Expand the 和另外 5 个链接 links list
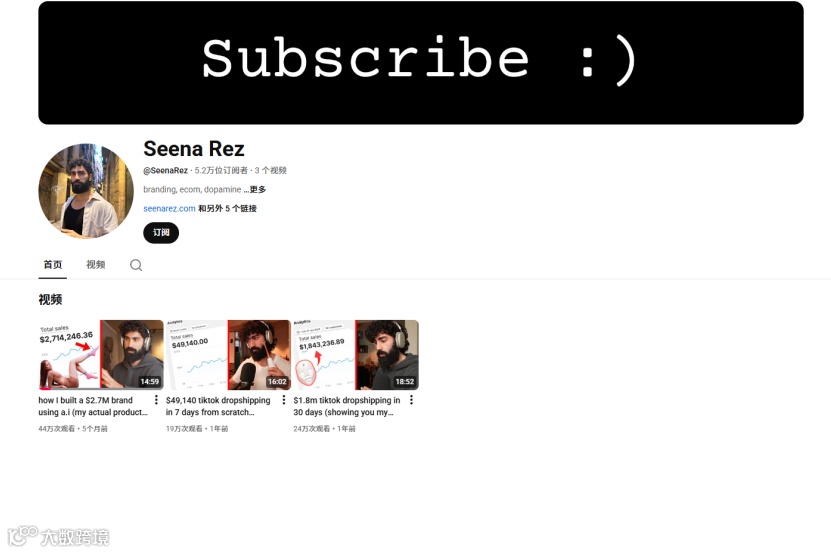831x553 pixels. click(227, 208)
